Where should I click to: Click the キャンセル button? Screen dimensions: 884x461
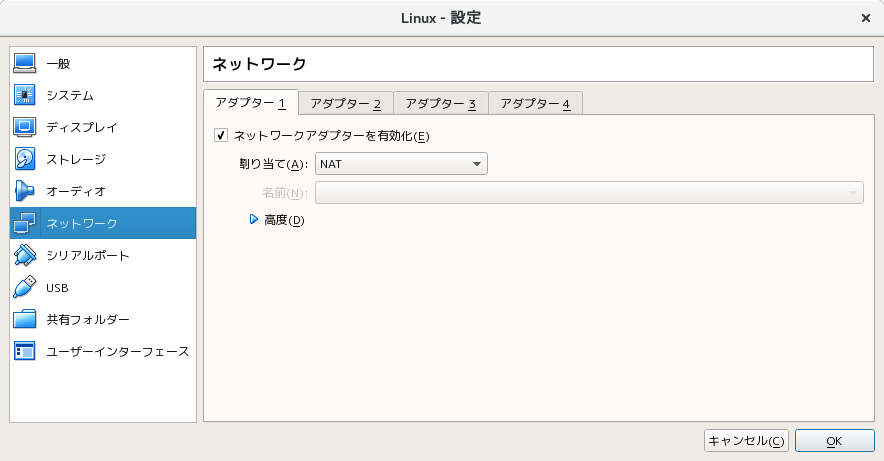(x=746, y=441)
